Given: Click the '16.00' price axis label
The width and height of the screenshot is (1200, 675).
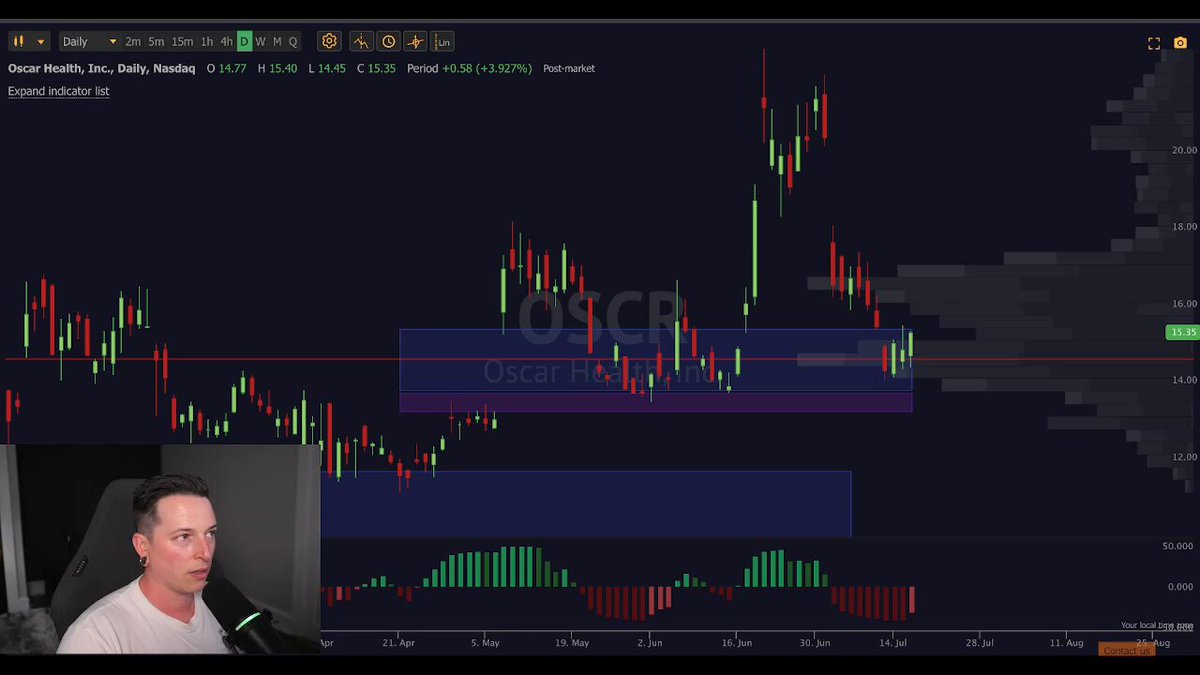Looking at the screenshot, I should tap(1184, 304).
